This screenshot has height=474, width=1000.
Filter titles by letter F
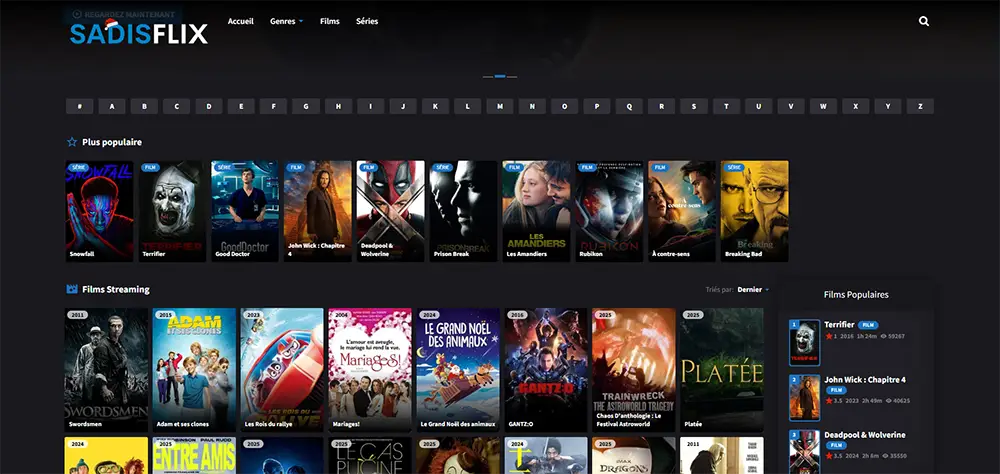(274, 107)
